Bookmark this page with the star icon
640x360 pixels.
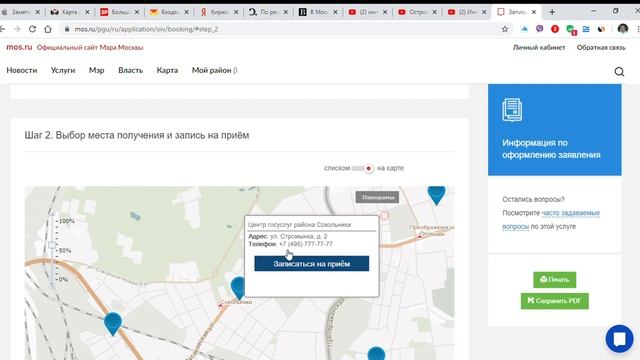(505, 29)
